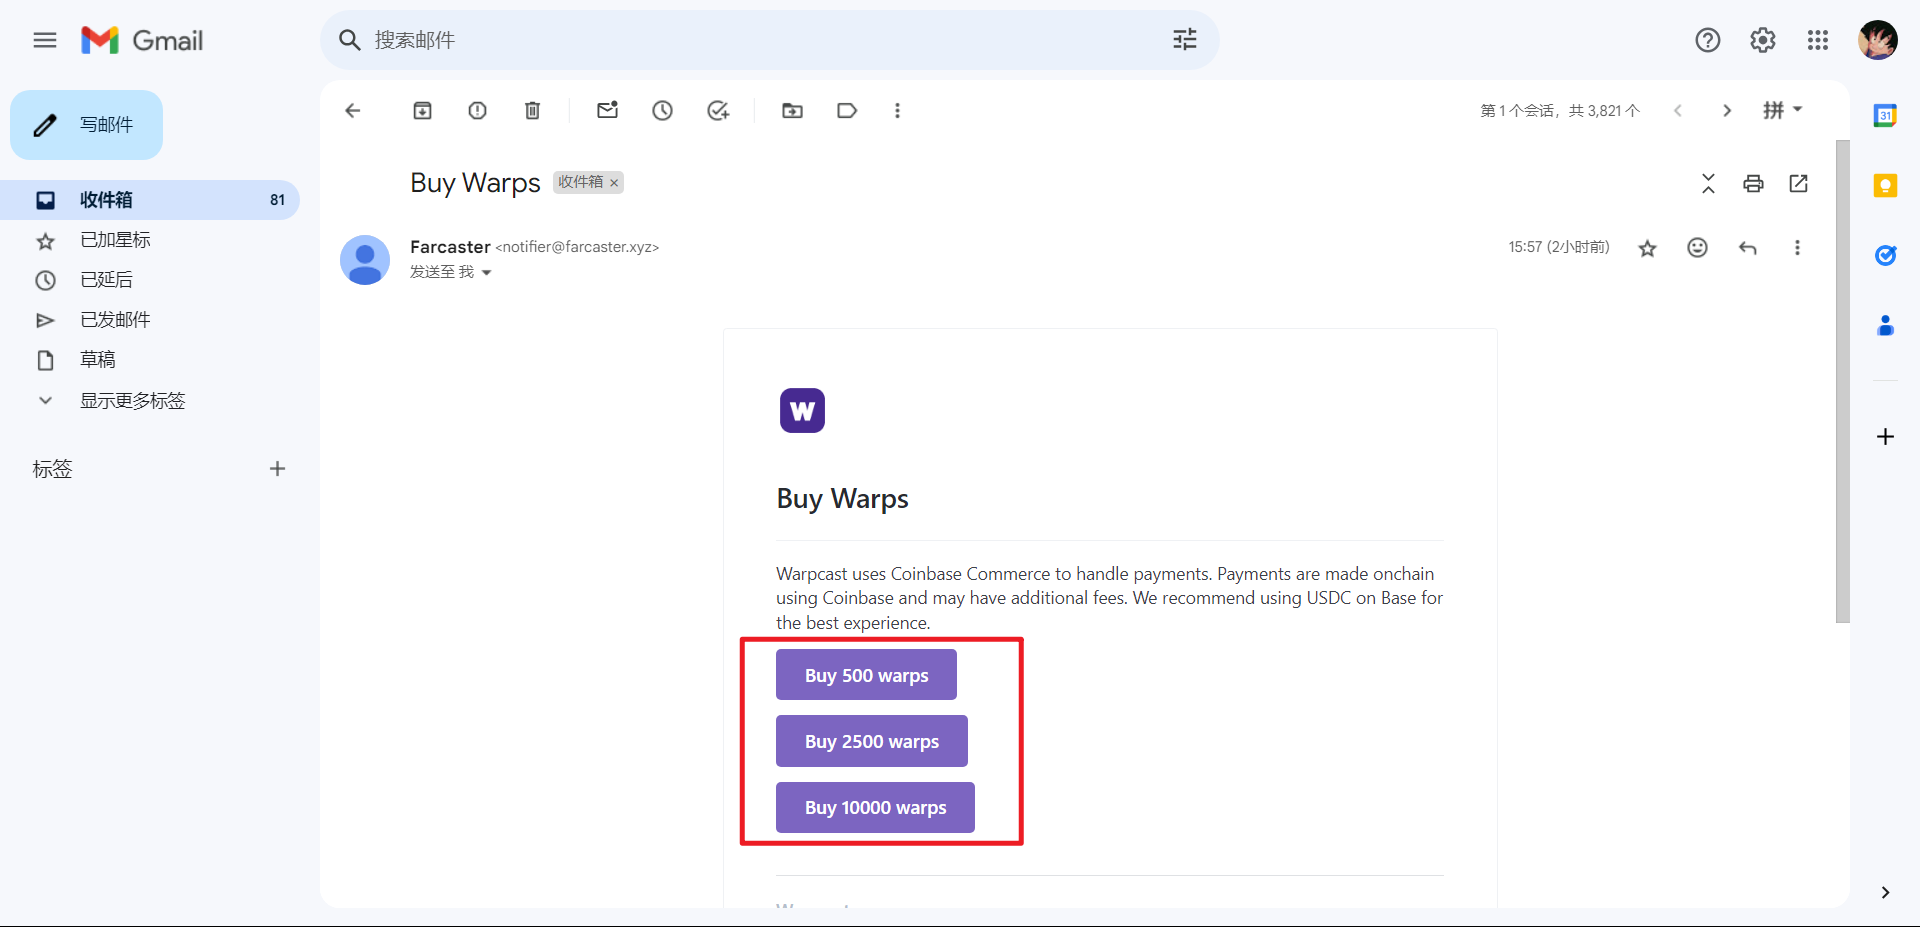Image resolution: width=1920 pixels, height=927 pixels.
Task: Open labels icon in toolbar
Action: tap(847, 110)
